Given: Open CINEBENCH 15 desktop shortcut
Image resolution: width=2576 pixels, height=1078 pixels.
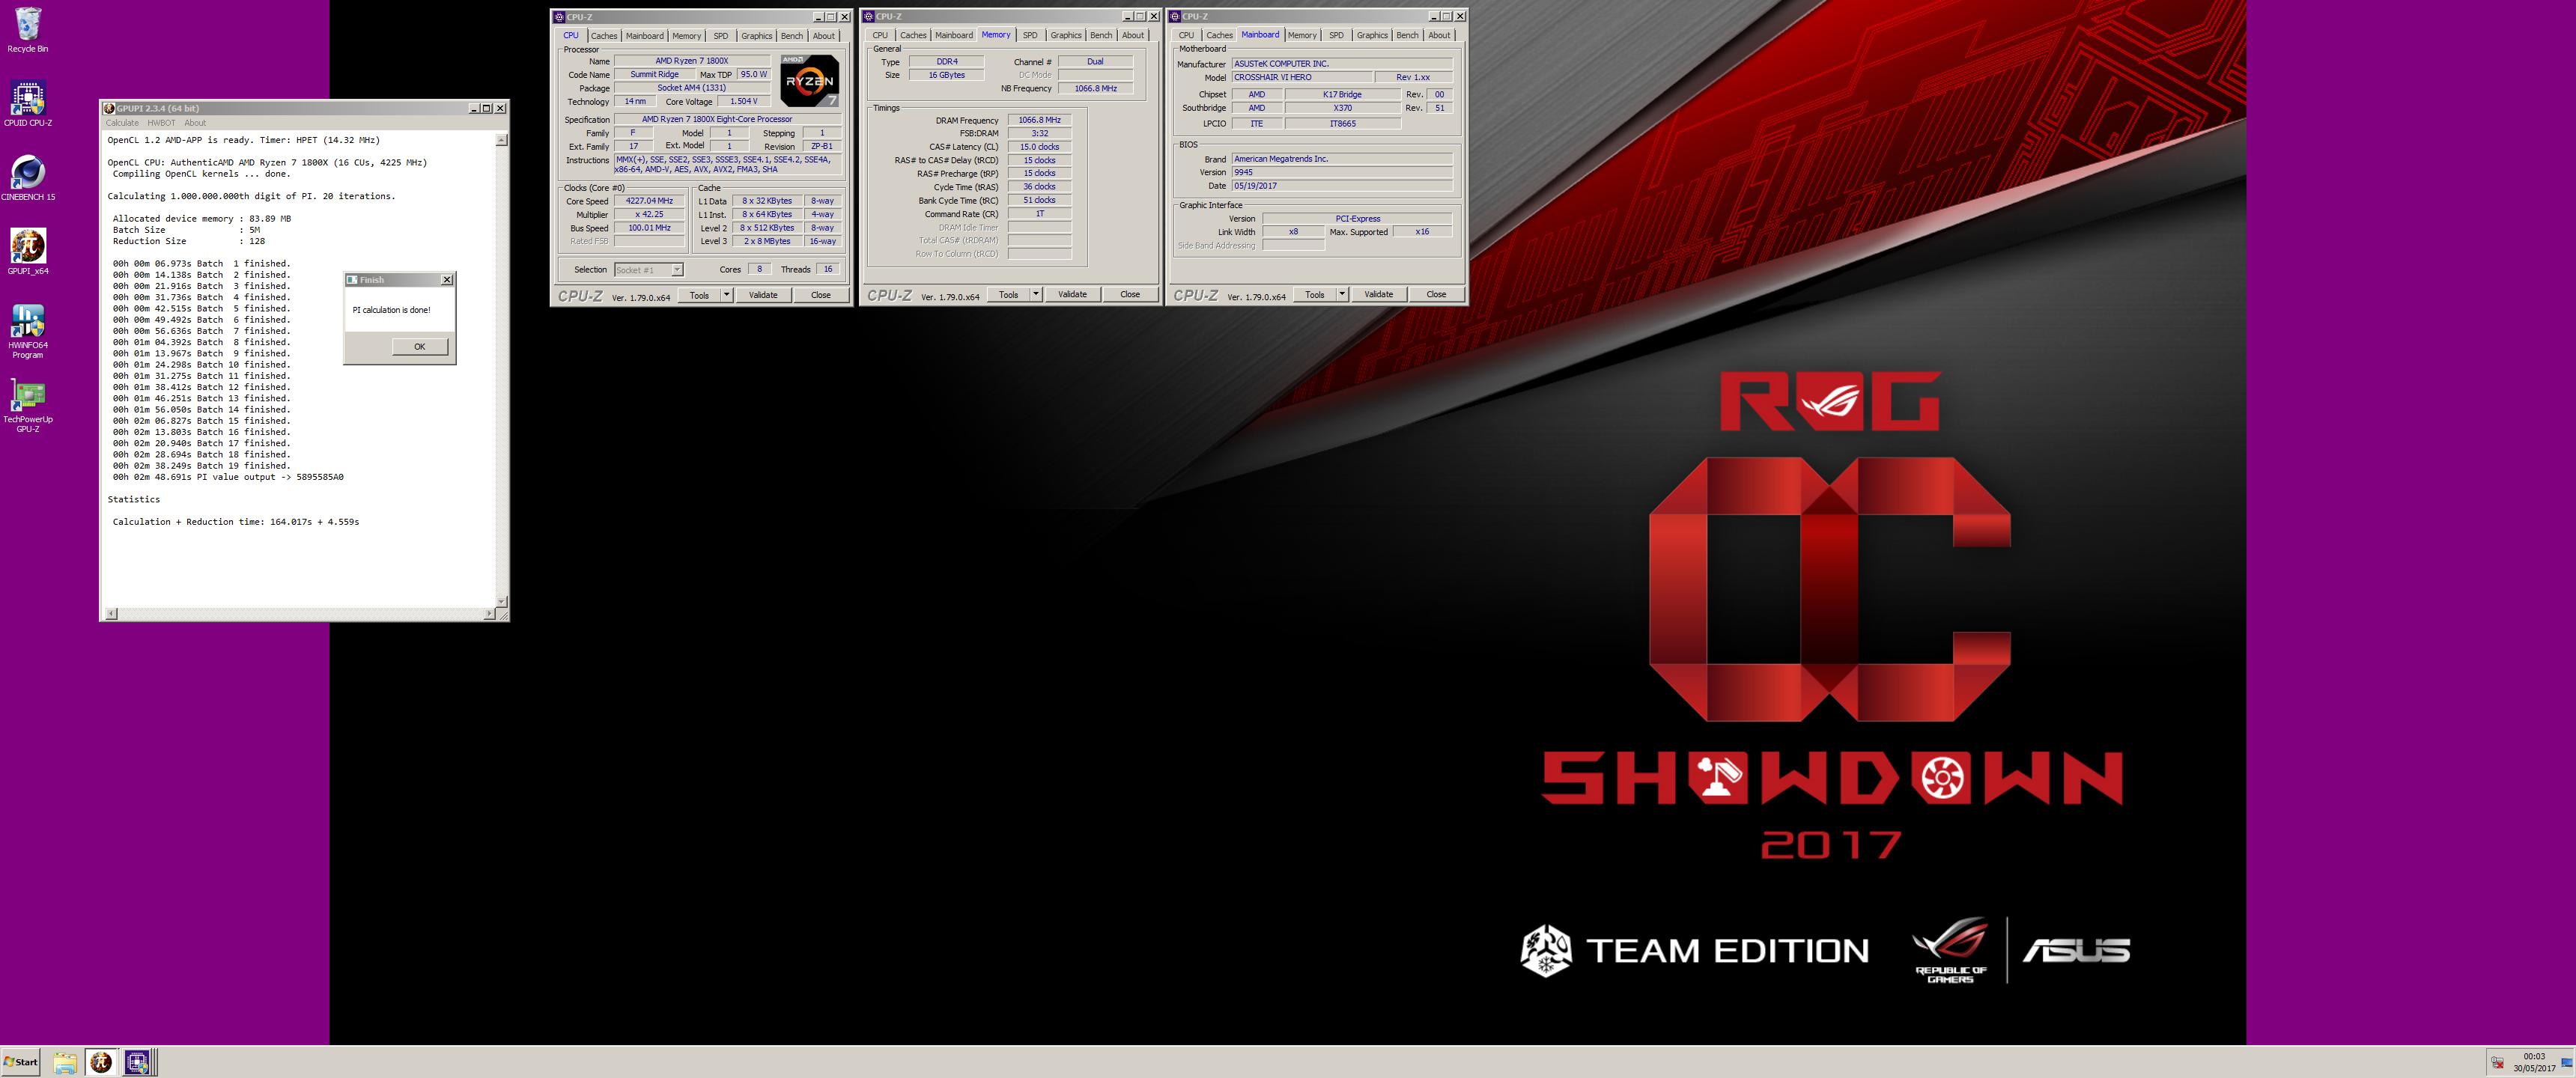Looking at the screenshot, I should 27,178.
